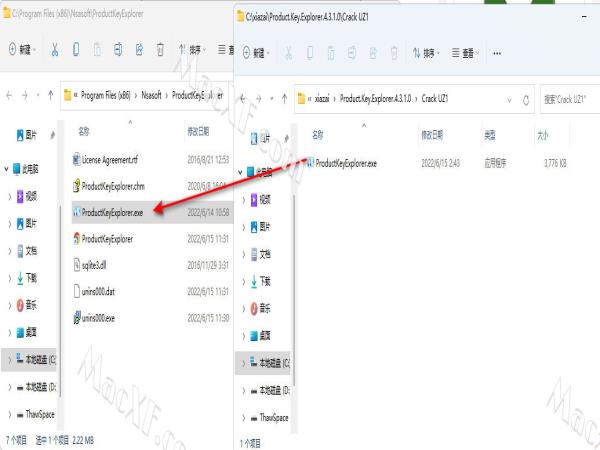Select ThawSpace drive in left sidebar
Image resolution: width=600 pixels, height=450 pixels.
[36, 414]
